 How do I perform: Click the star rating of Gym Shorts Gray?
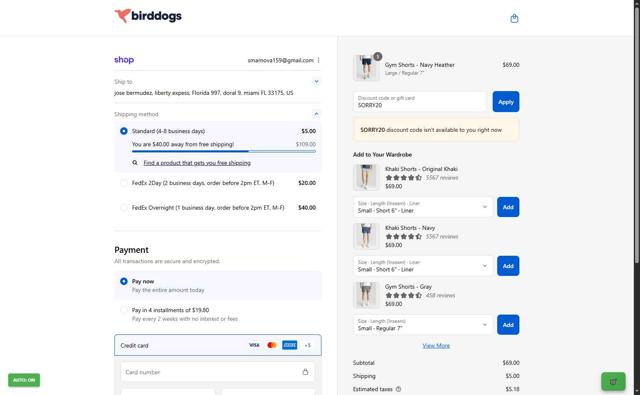pos(403,295)
